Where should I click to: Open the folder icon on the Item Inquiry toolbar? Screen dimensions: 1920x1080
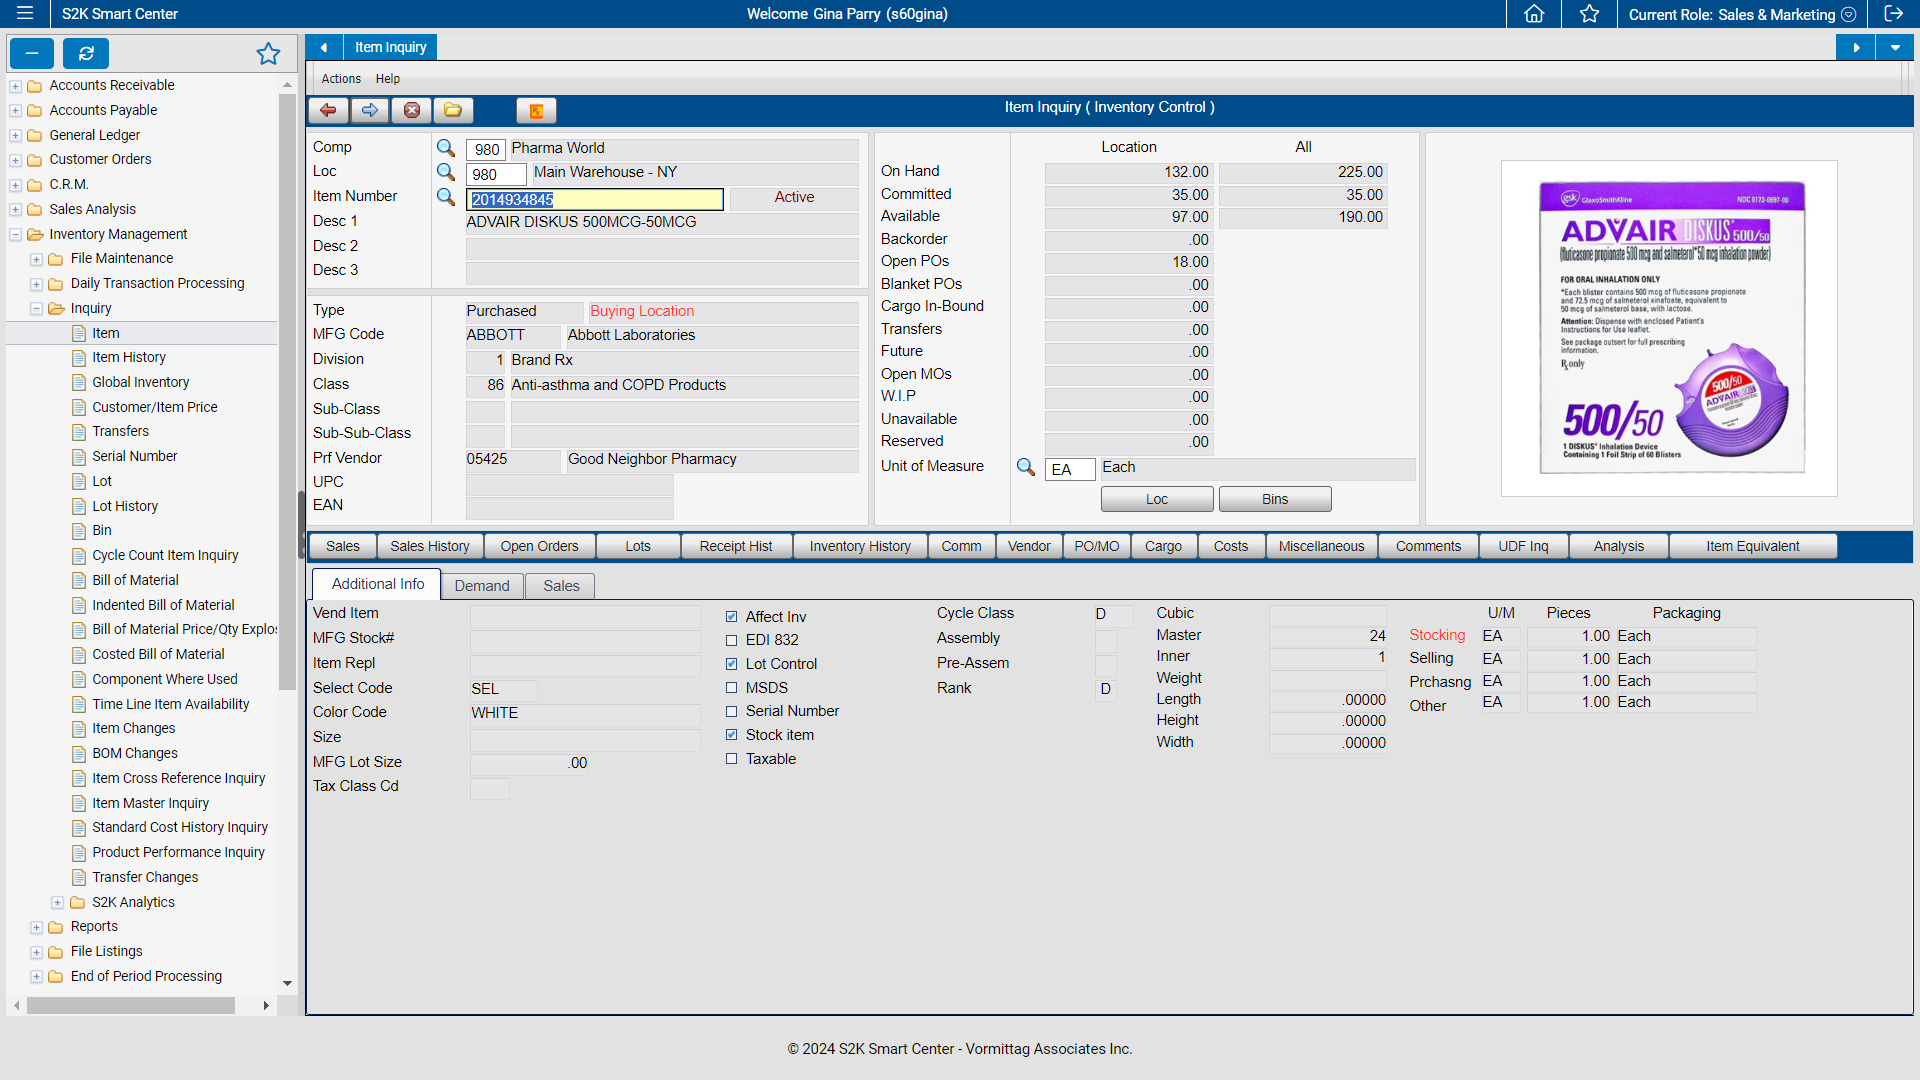click(x=453, y=110)
